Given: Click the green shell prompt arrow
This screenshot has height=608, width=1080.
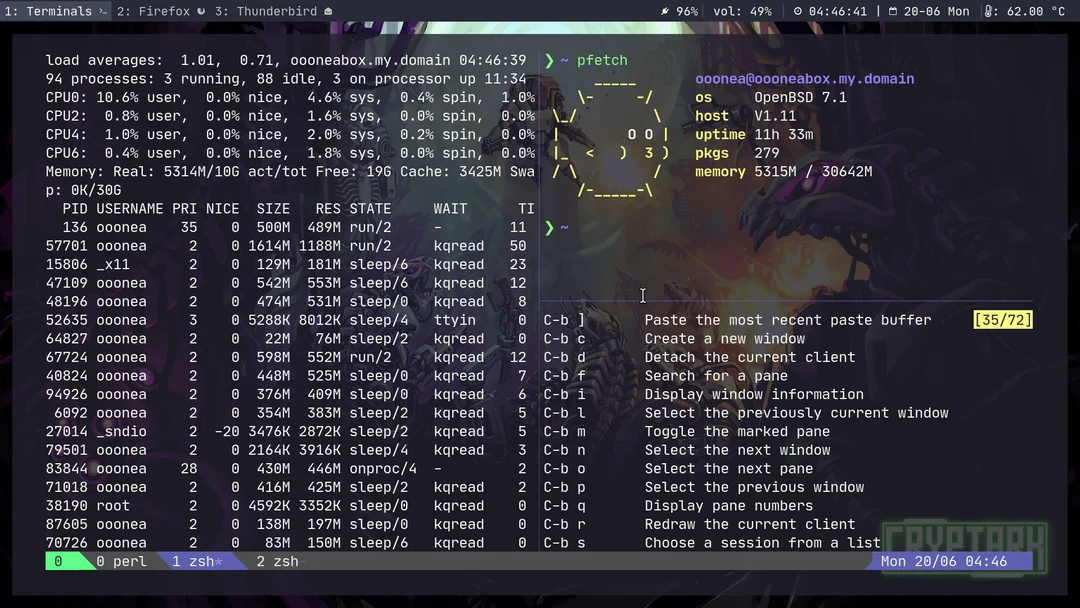Looking at the screenshot, I should point(548,227).
